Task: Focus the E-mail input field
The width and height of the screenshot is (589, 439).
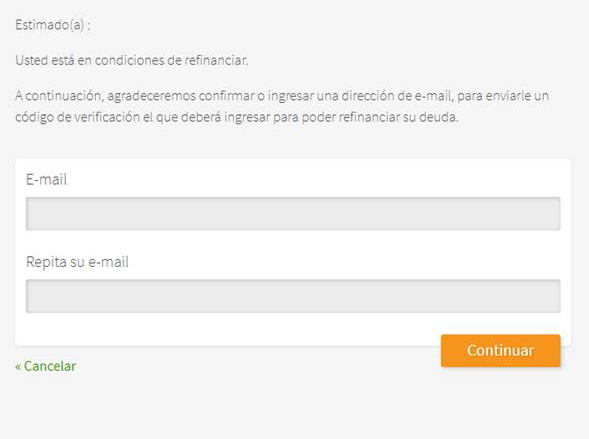Action: [x=293, y=213]
